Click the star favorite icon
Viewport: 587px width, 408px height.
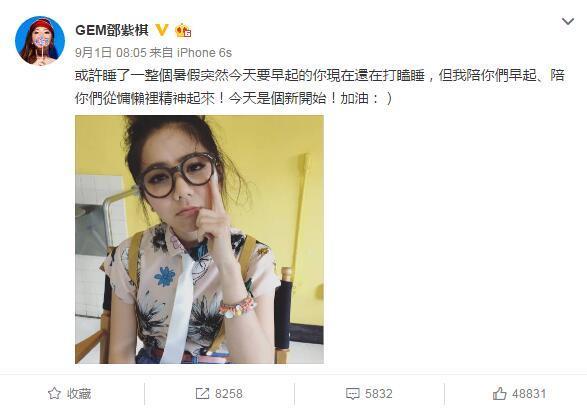tap(54, 393)
